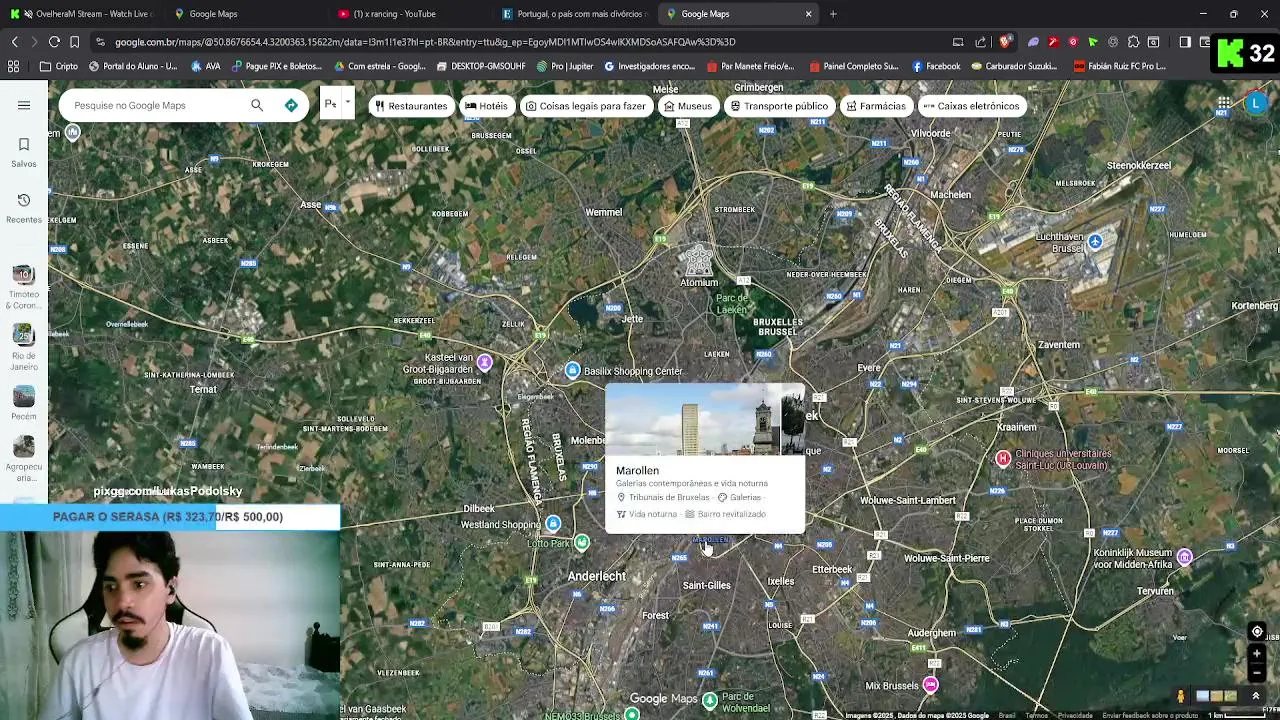Click the Koninklijk Museum Midden-Afrika marker
Screen dimensions: 1280x720
[x=1184, y=556]
